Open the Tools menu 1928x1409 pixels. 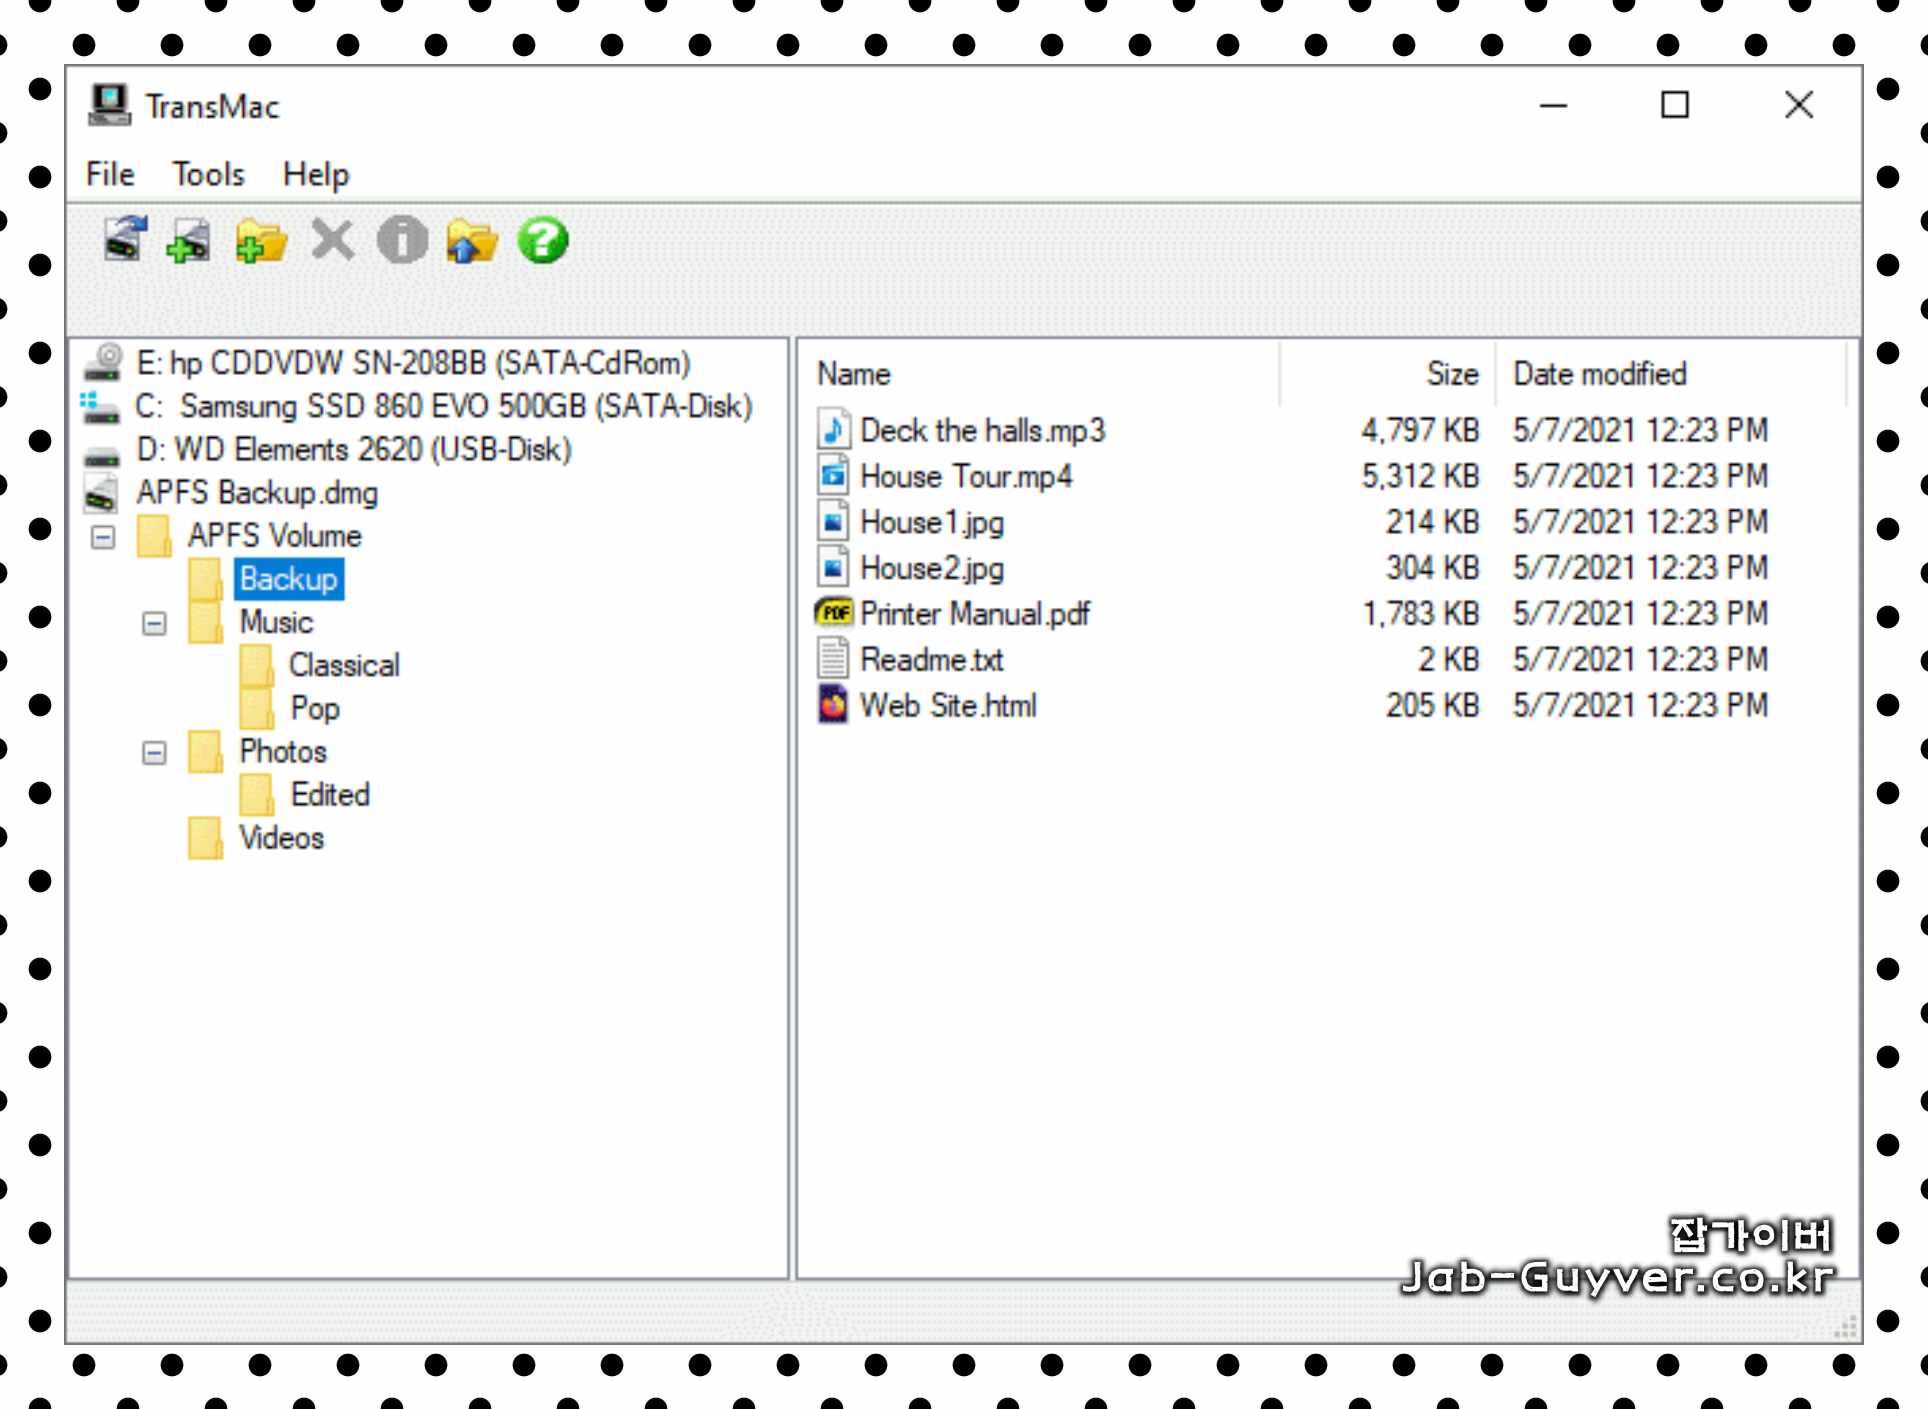[208, 175]
